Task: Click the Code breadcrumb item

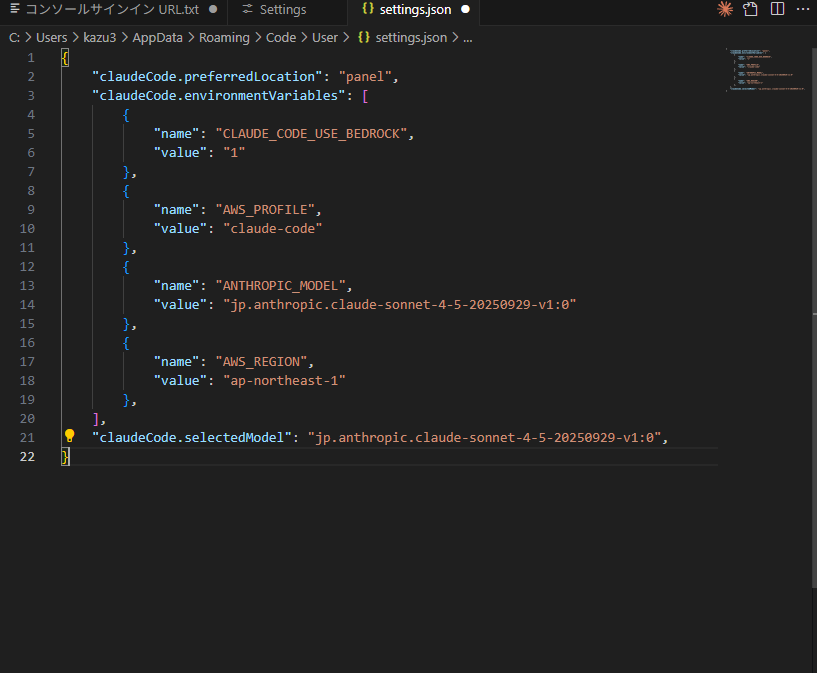Action: (281, 37)
